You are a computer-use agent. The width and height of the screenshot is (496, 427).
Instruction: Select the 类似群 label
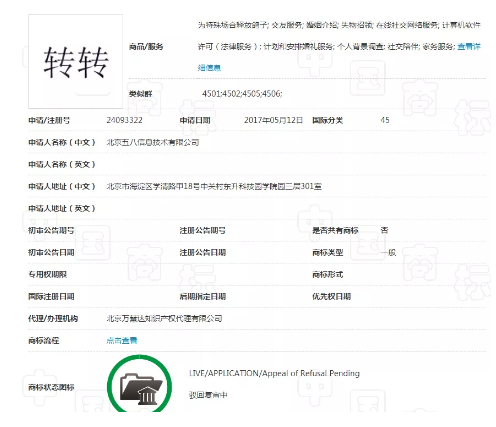pos(140,94)
